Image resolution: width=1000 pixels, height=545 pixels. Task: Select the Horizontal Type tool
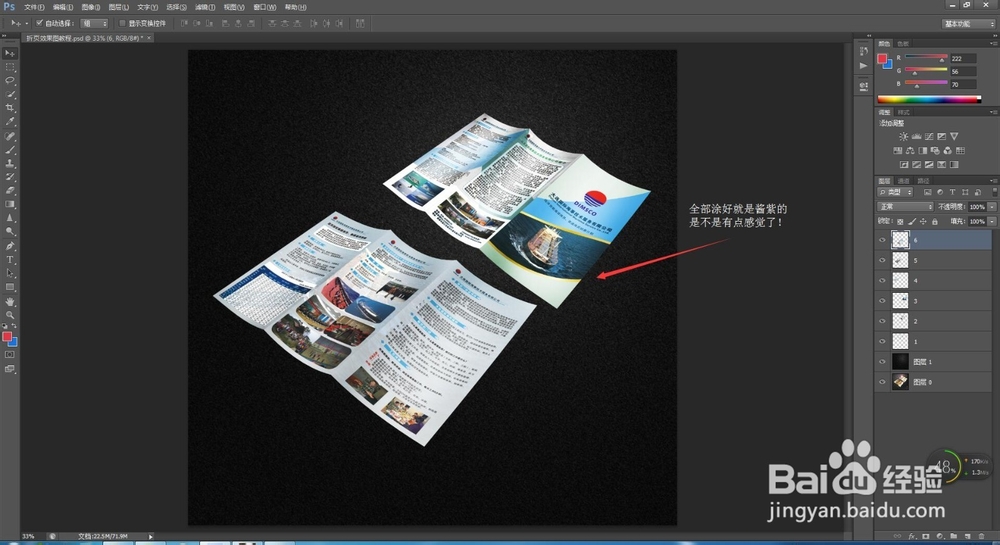[10, 259]
